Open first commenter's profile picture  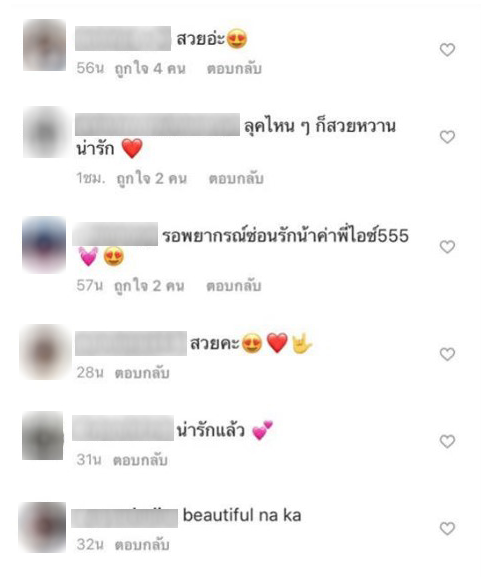(44, 45)
